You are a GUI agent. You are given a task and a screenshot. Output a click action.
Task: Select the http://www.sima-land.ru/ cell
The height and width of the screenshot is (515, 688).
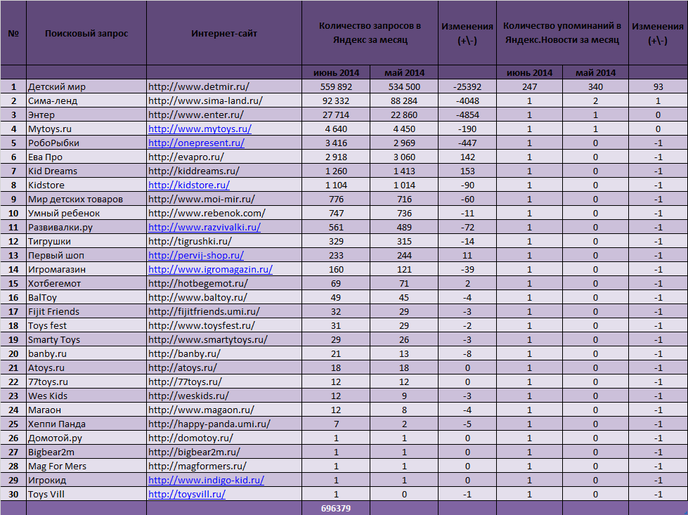pos(224,101)
